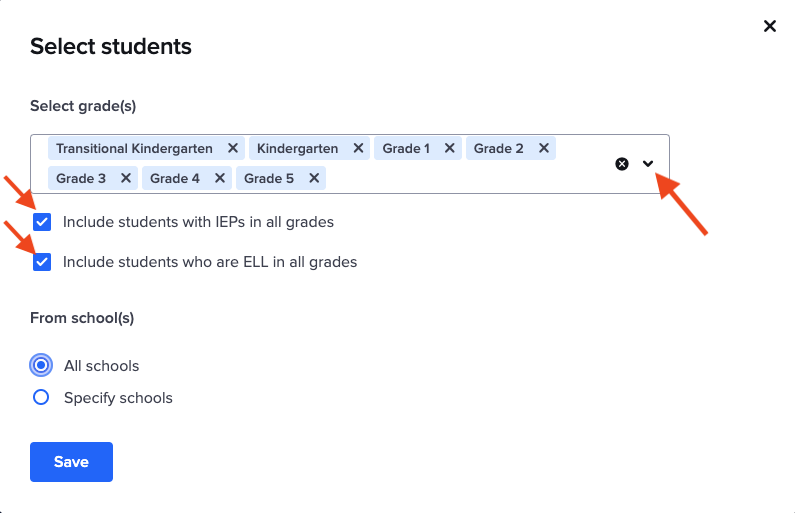This screenshot has height=513, width=795.
Task: Click the Include students with IEPs label
Action: 198,222
